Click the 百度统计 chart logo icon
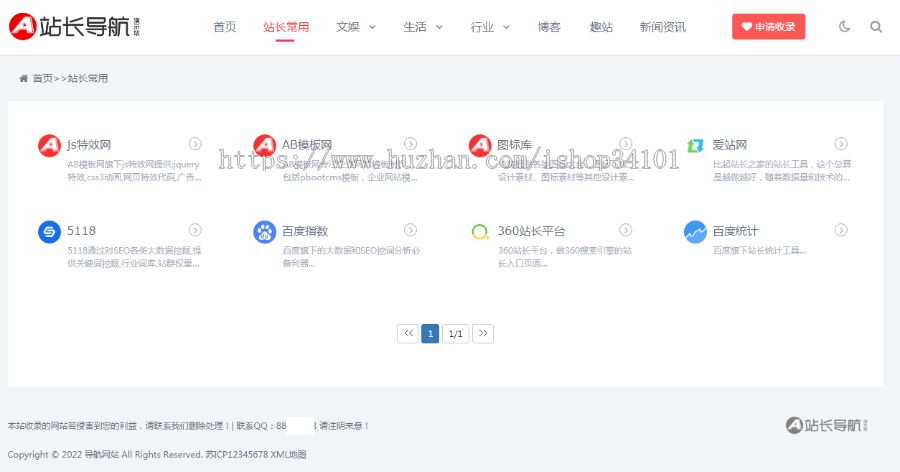 coord(695,231)
